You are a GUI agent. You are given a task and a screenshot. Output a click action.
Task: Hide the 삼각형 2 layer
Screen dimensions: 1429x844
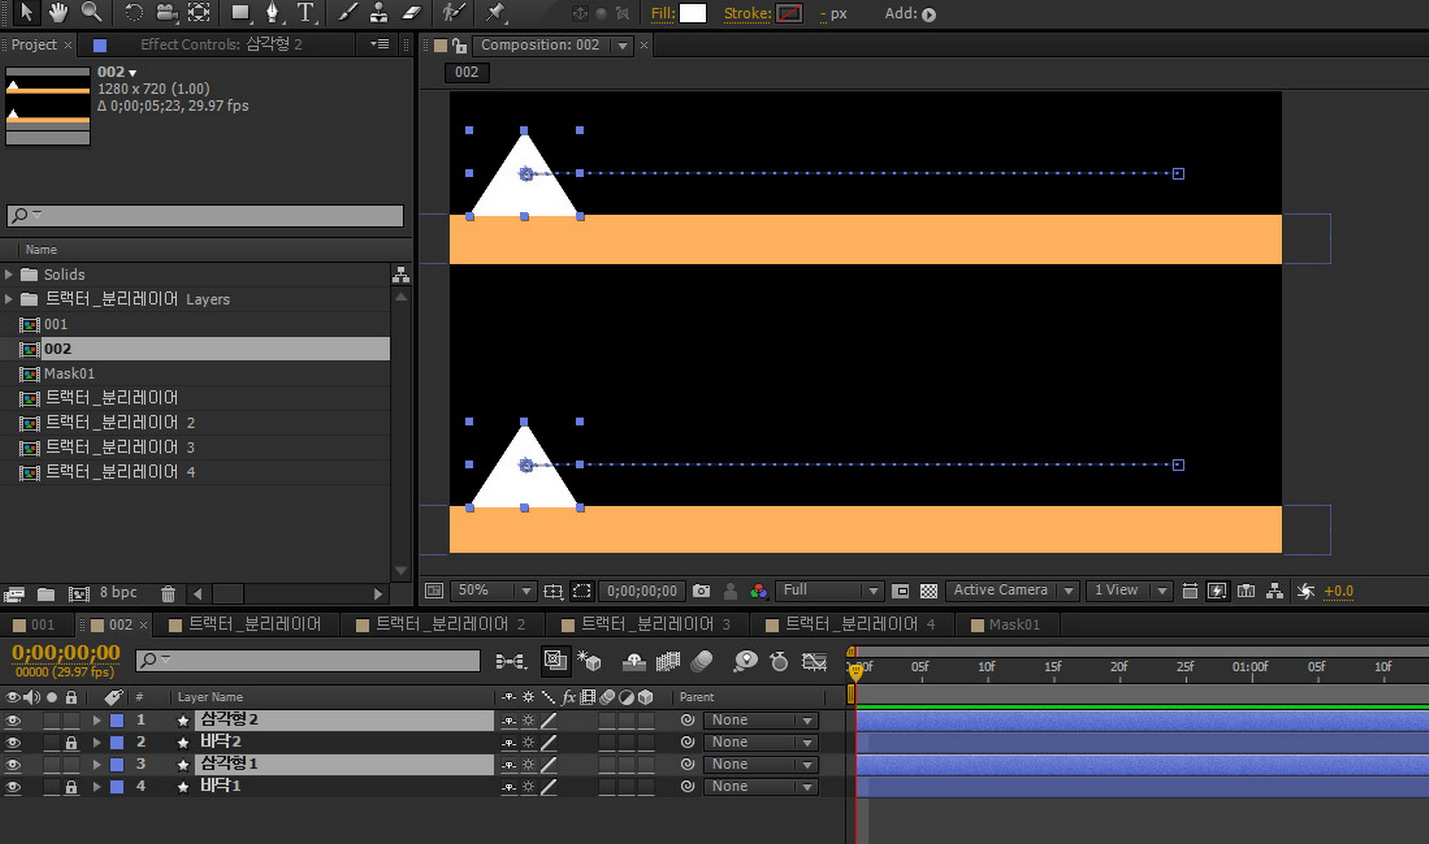pos(13,720)
